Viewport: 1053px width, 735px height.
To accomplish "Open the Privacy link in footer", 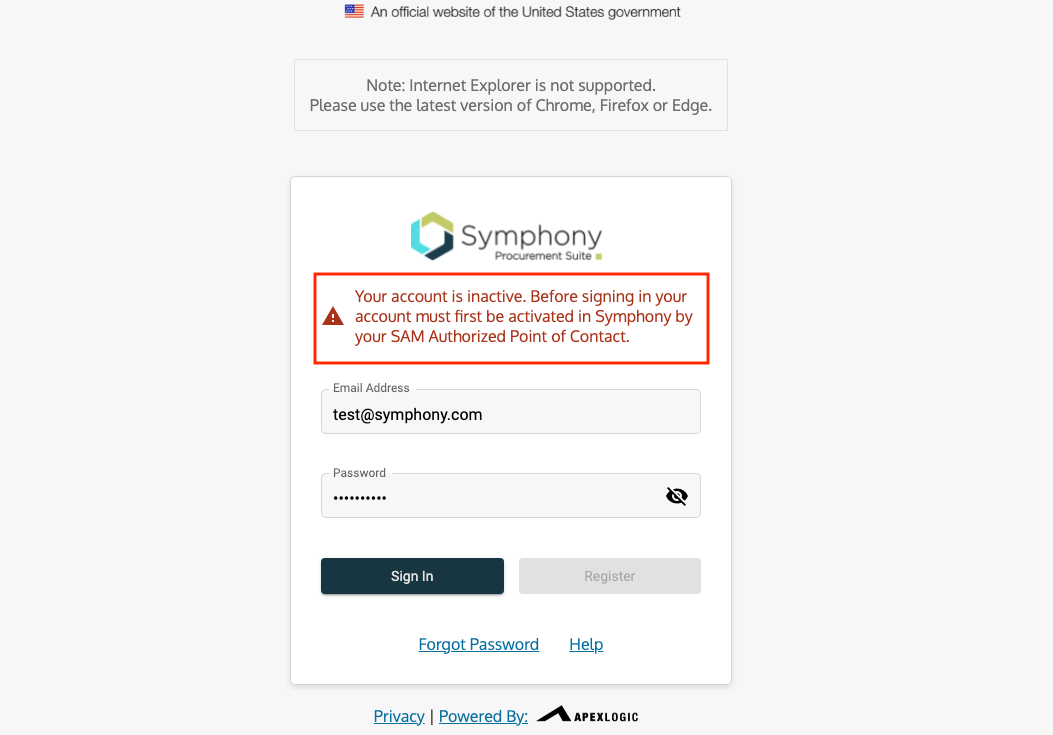I will (399, 716).
